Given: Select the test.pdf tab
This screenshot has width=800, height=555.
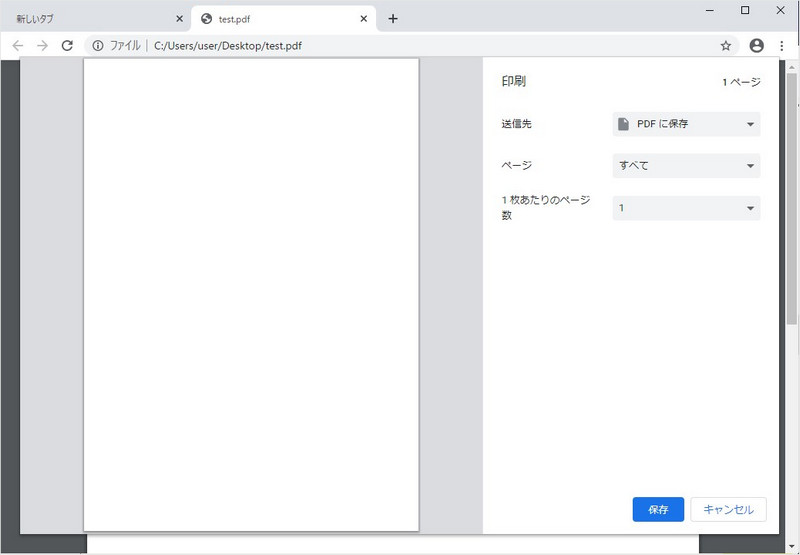Looking at the screenshot, I should 284,19.
